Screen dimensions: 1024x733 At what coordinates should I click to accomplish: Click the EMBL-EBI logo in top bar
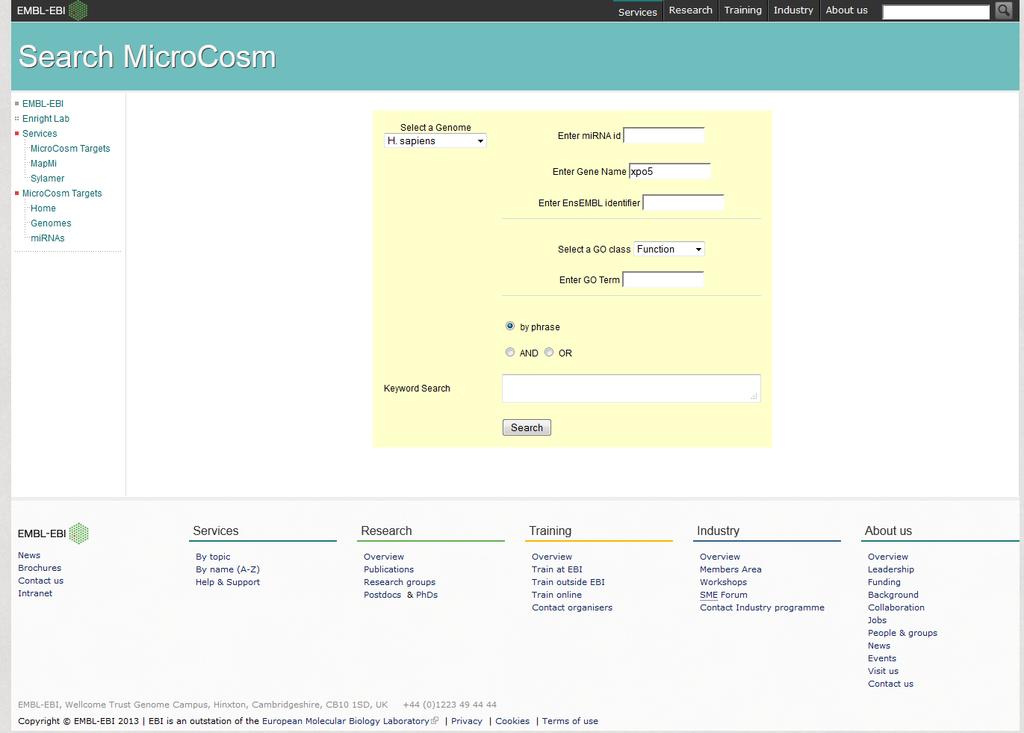(x=52, y=10)
